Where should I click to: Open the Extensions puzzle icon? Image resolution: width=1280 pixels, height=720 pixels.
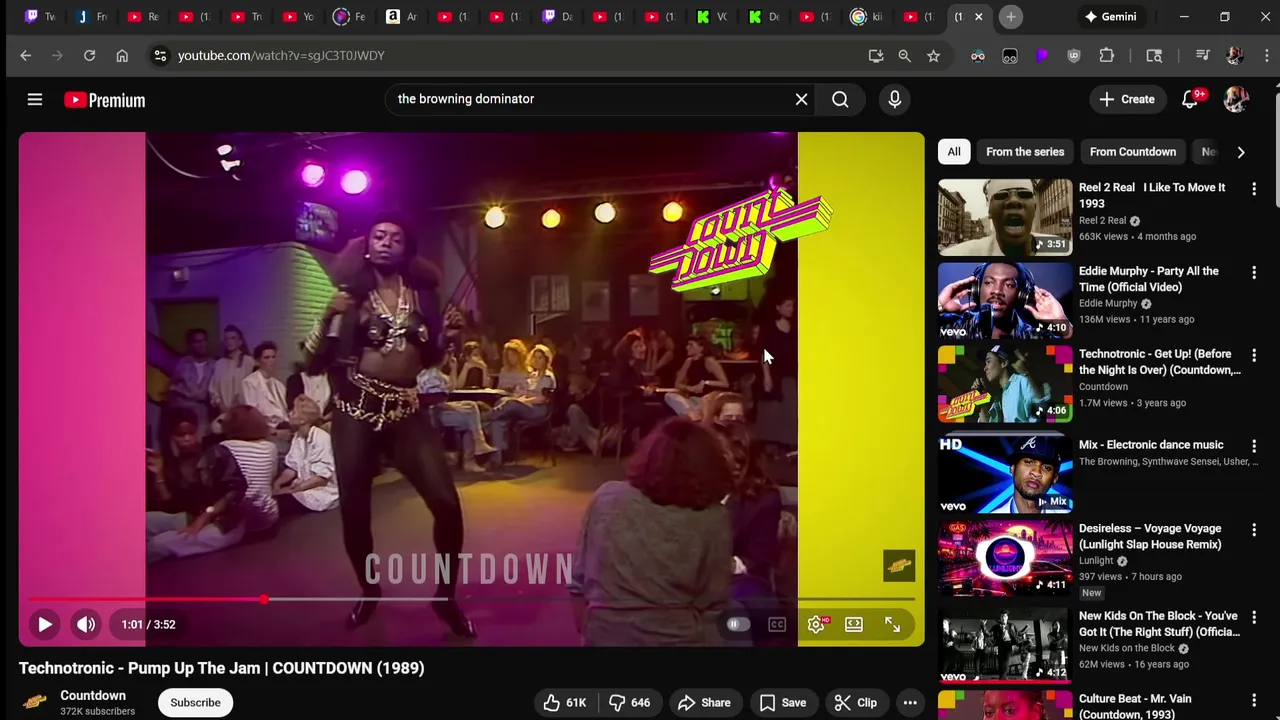click(x=1107, y=56)
